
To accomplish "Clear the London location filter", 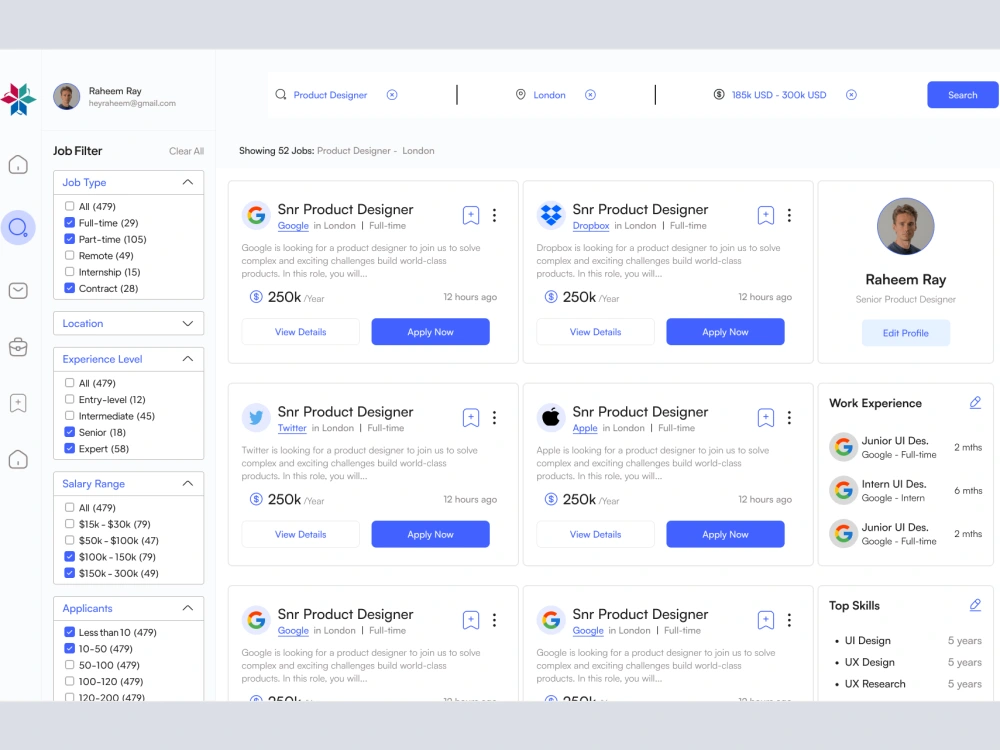I will pos(591,95).
